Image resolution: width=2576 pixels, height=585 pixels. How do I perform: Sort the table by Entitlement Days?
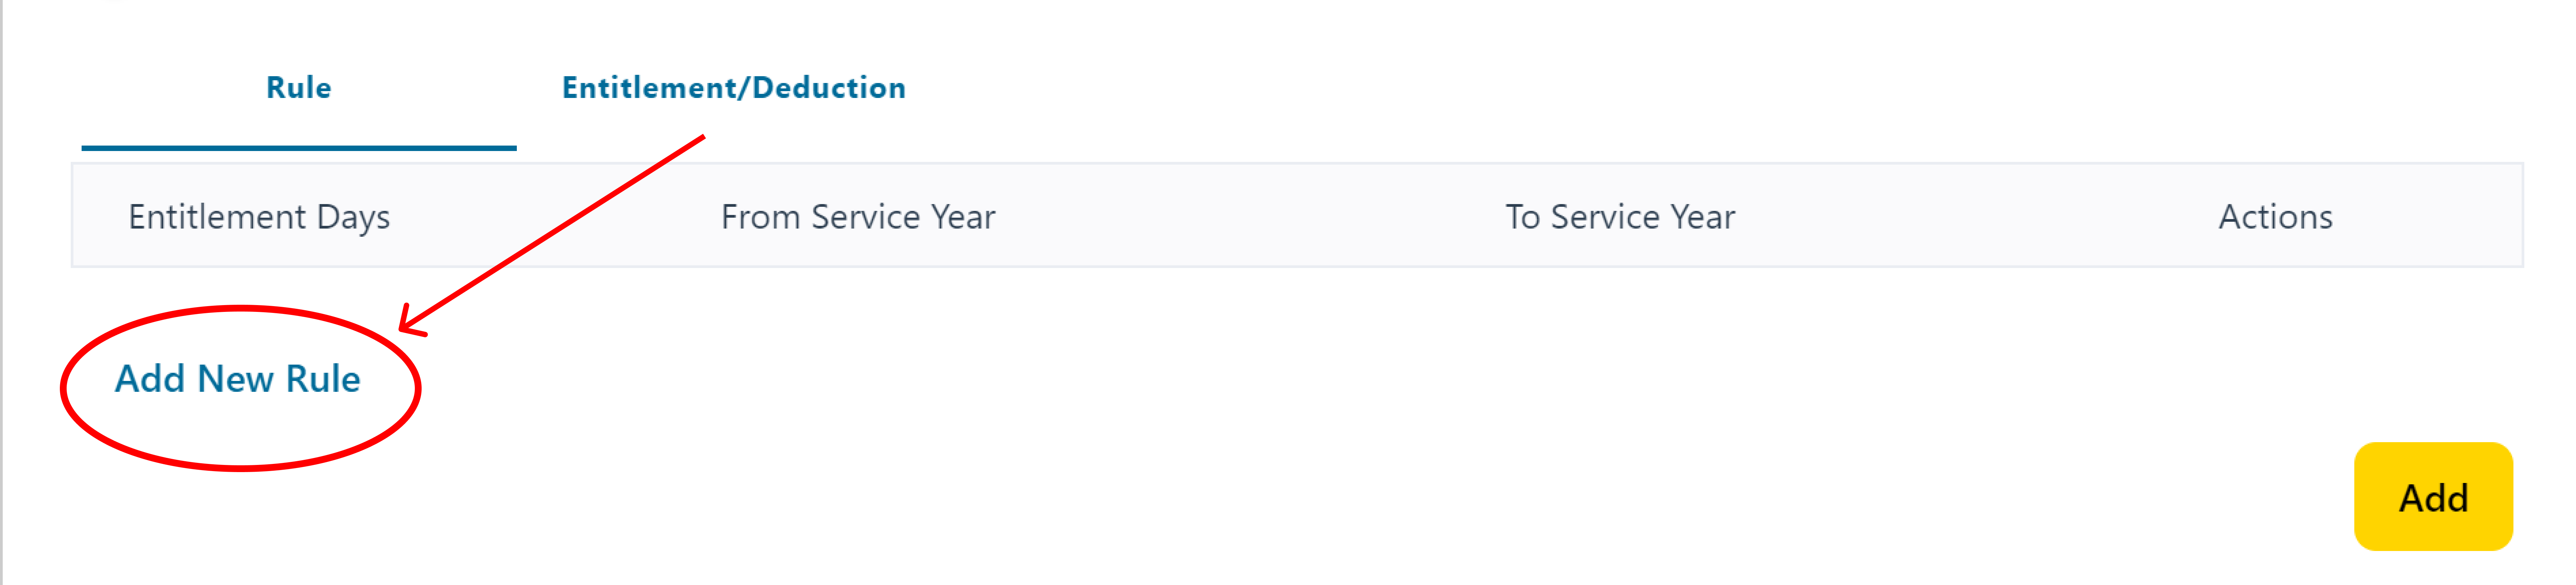click(x=259, y=217)
